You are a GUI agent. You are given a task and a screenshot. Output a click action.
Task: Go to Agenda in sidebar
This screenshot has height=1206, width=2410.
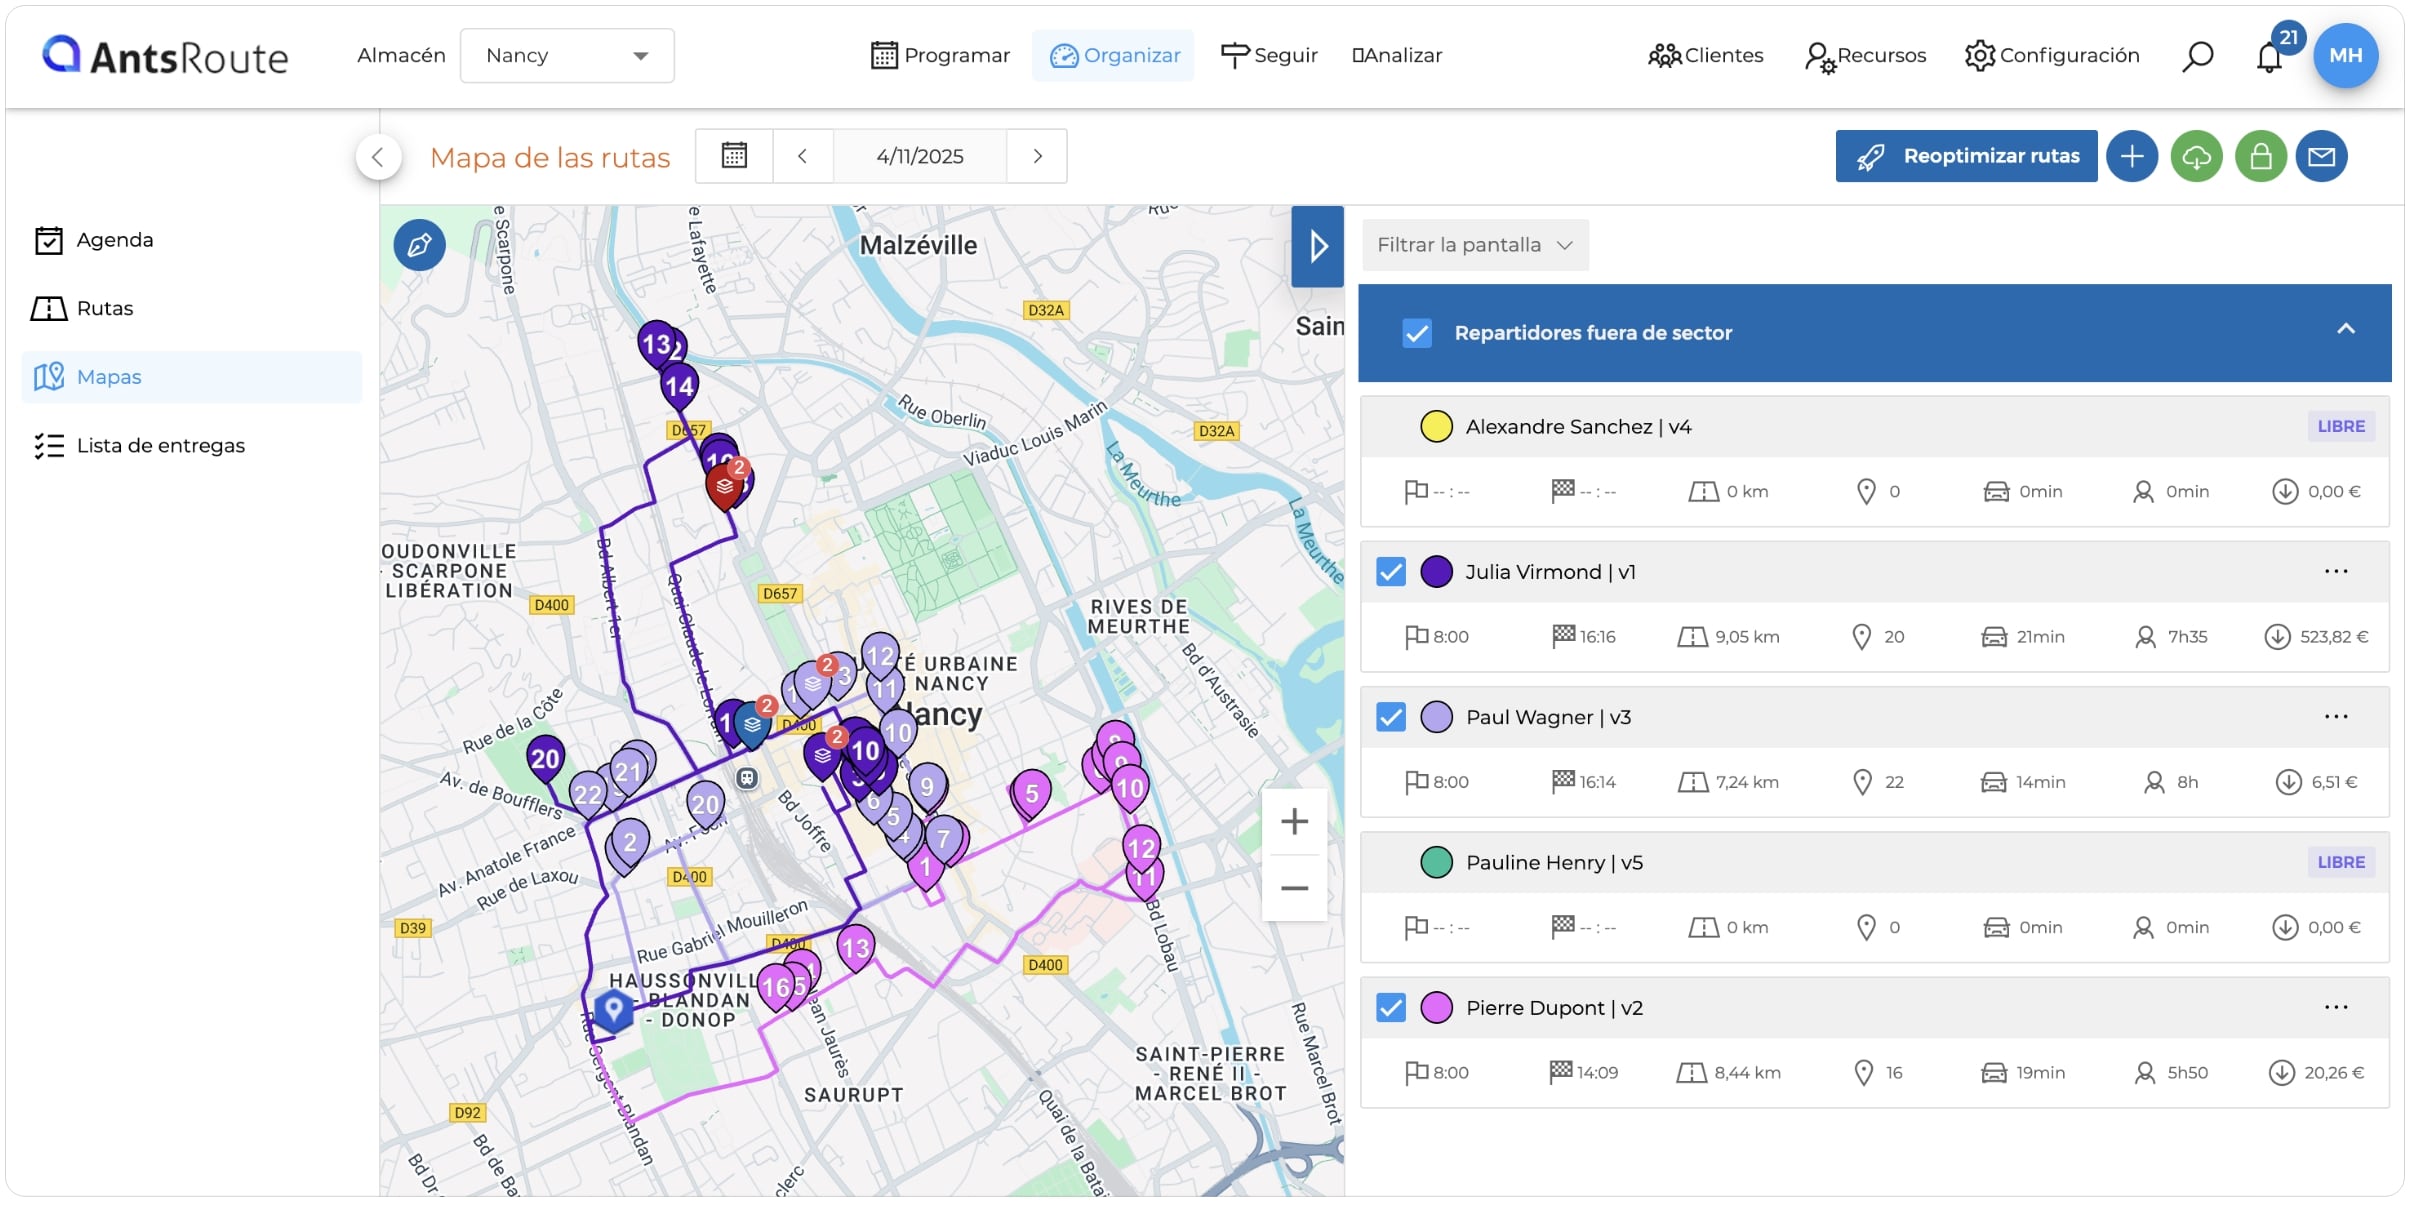point(191,240)
